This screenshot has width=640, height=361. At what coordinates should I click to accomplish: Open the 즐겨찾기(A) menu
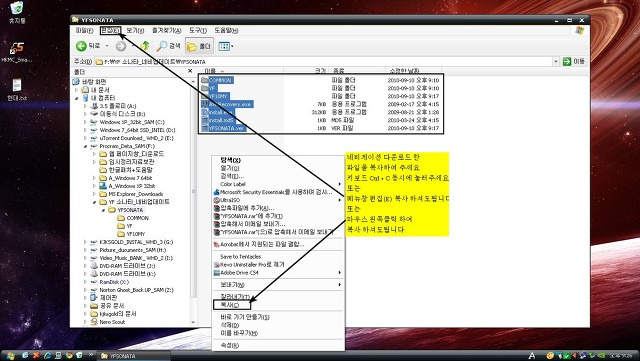coord(167,31)
